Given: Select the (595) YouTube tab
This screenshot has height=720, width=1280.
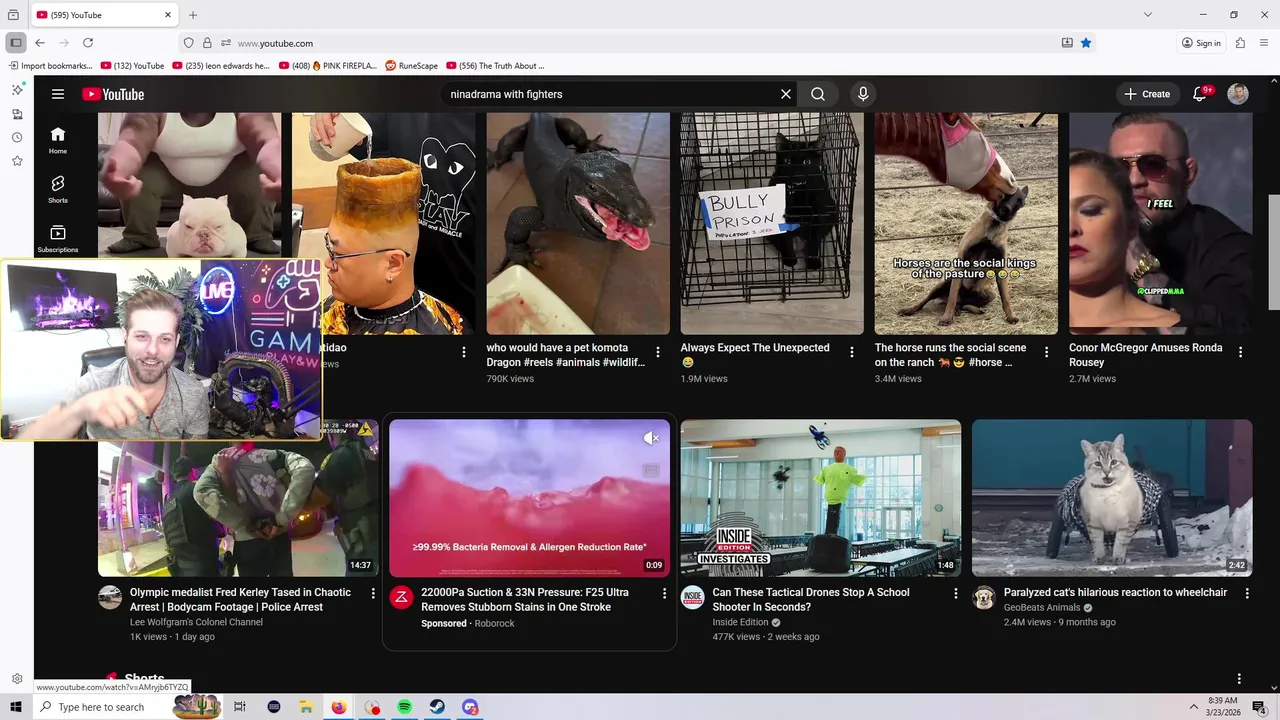Looking at the screenshot, I should [x=104, y=15].
